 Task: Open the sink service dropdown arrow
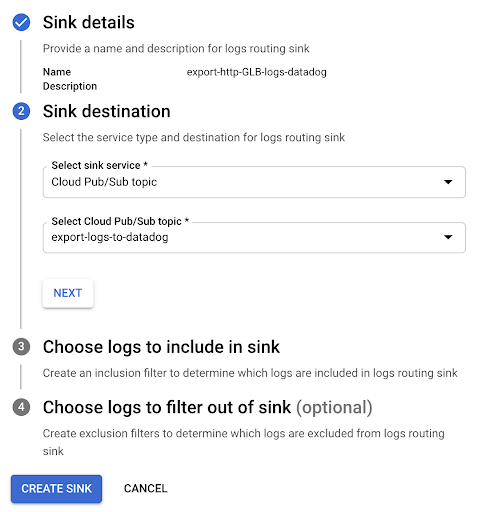coord(448,182)
